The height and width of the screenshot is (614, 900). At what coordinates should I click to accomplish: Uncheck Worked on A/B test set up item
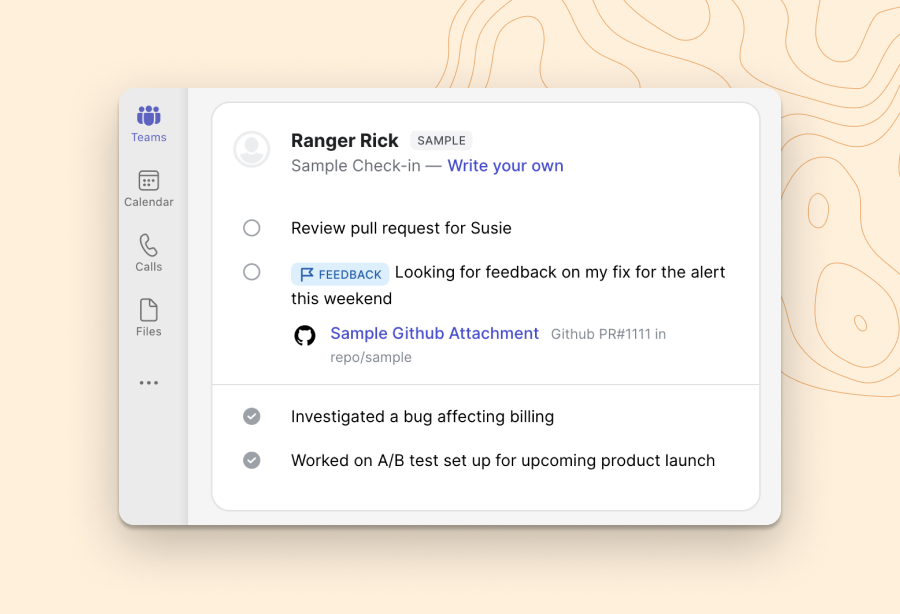point(251,460)
